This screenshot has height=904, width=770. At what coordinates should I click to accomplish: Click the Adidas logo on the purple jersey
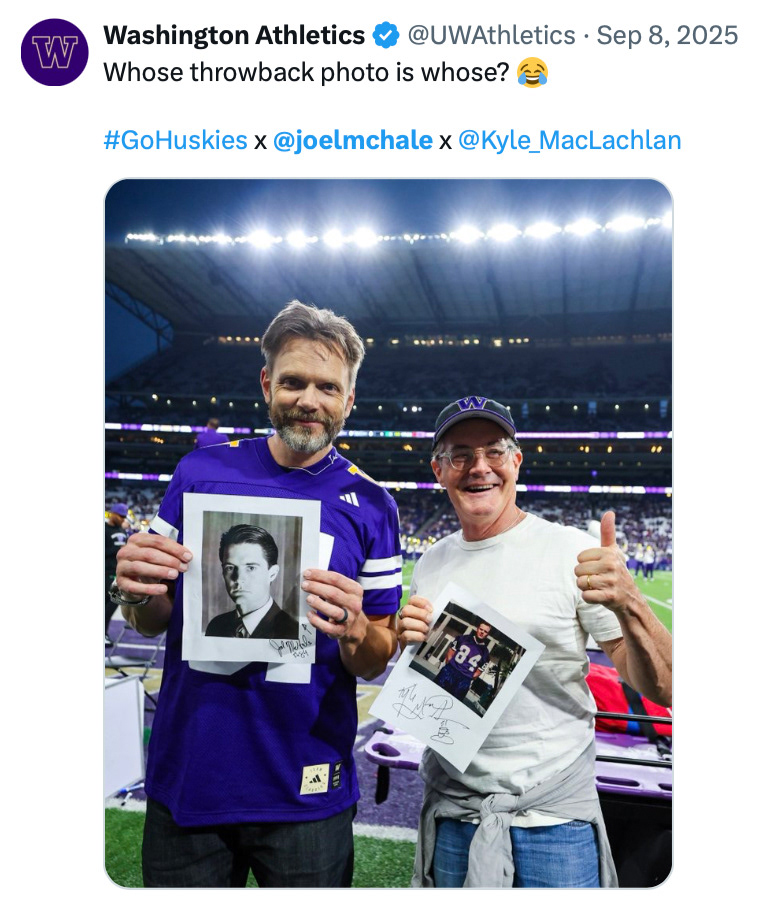pos(349,497)
